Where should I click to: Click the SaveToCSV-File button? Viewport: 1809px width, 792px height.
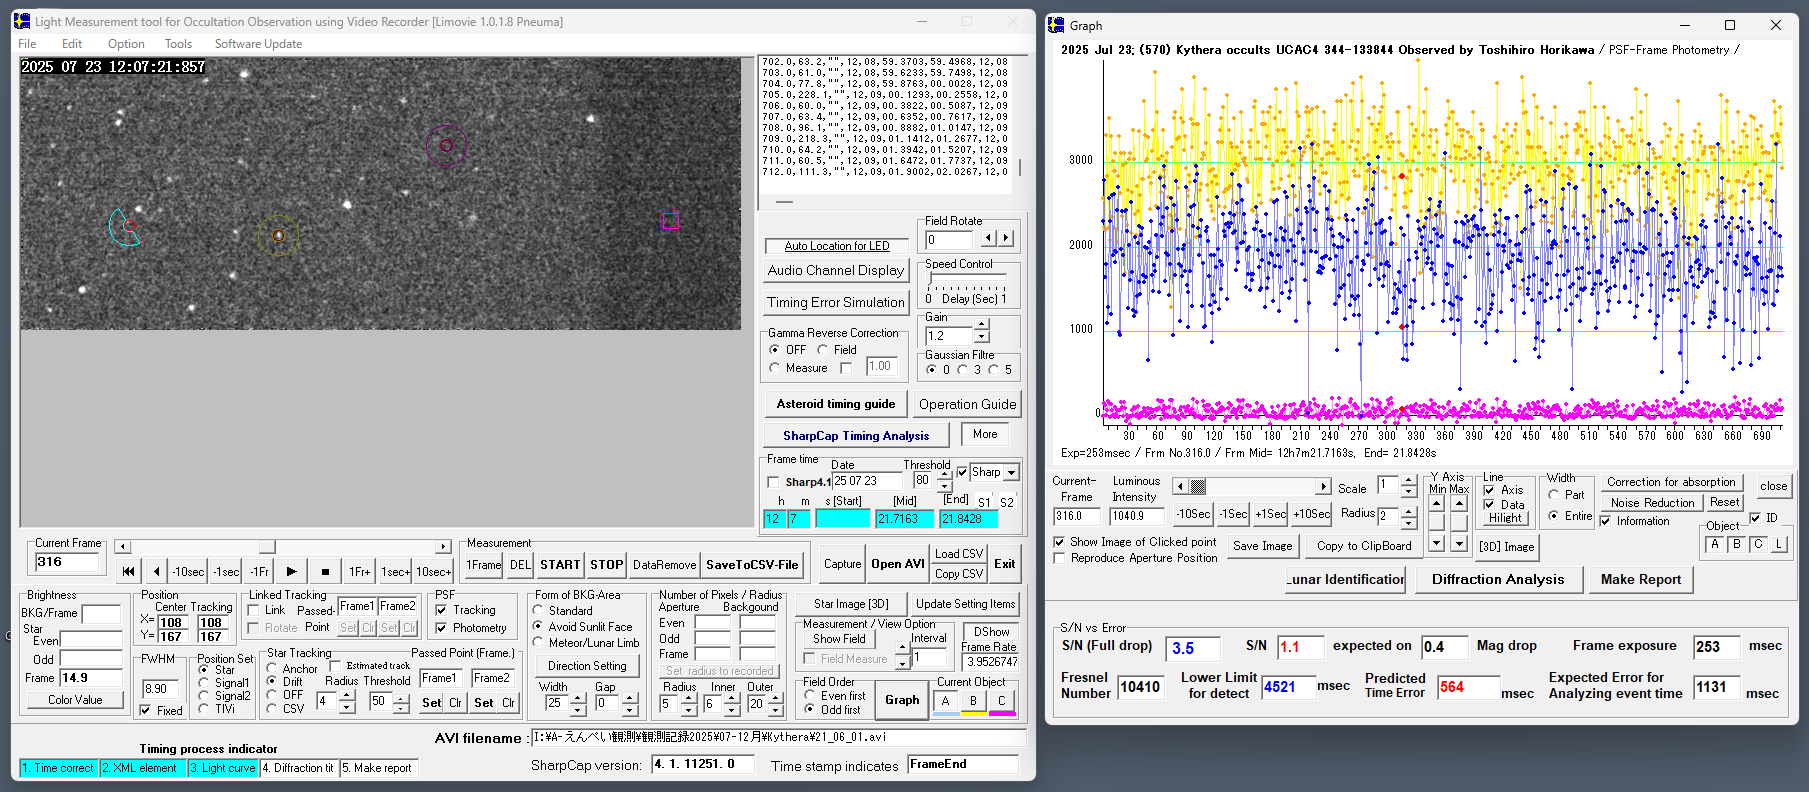(x=752, y=565)
